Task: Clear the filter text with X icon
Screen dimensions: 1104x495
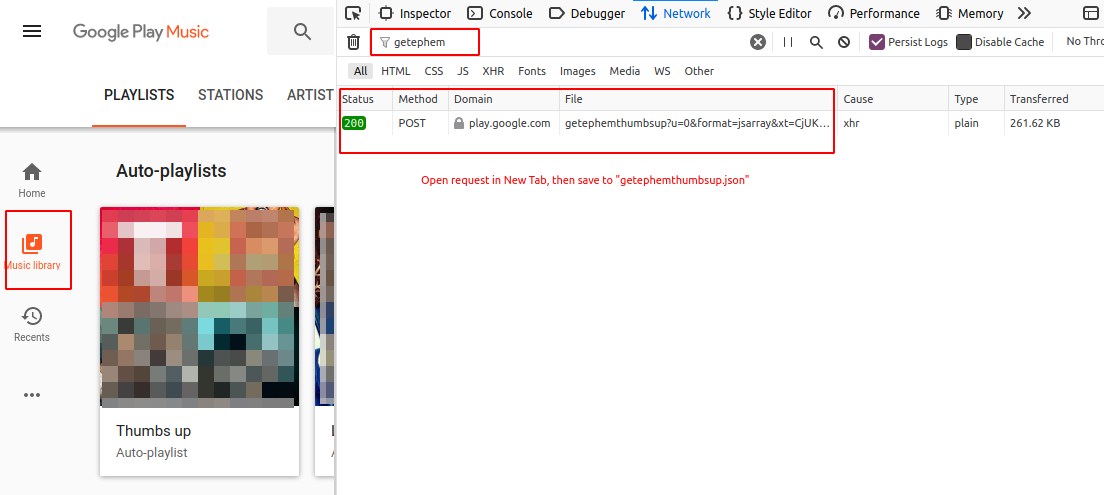Action: (x=758, y=42)
